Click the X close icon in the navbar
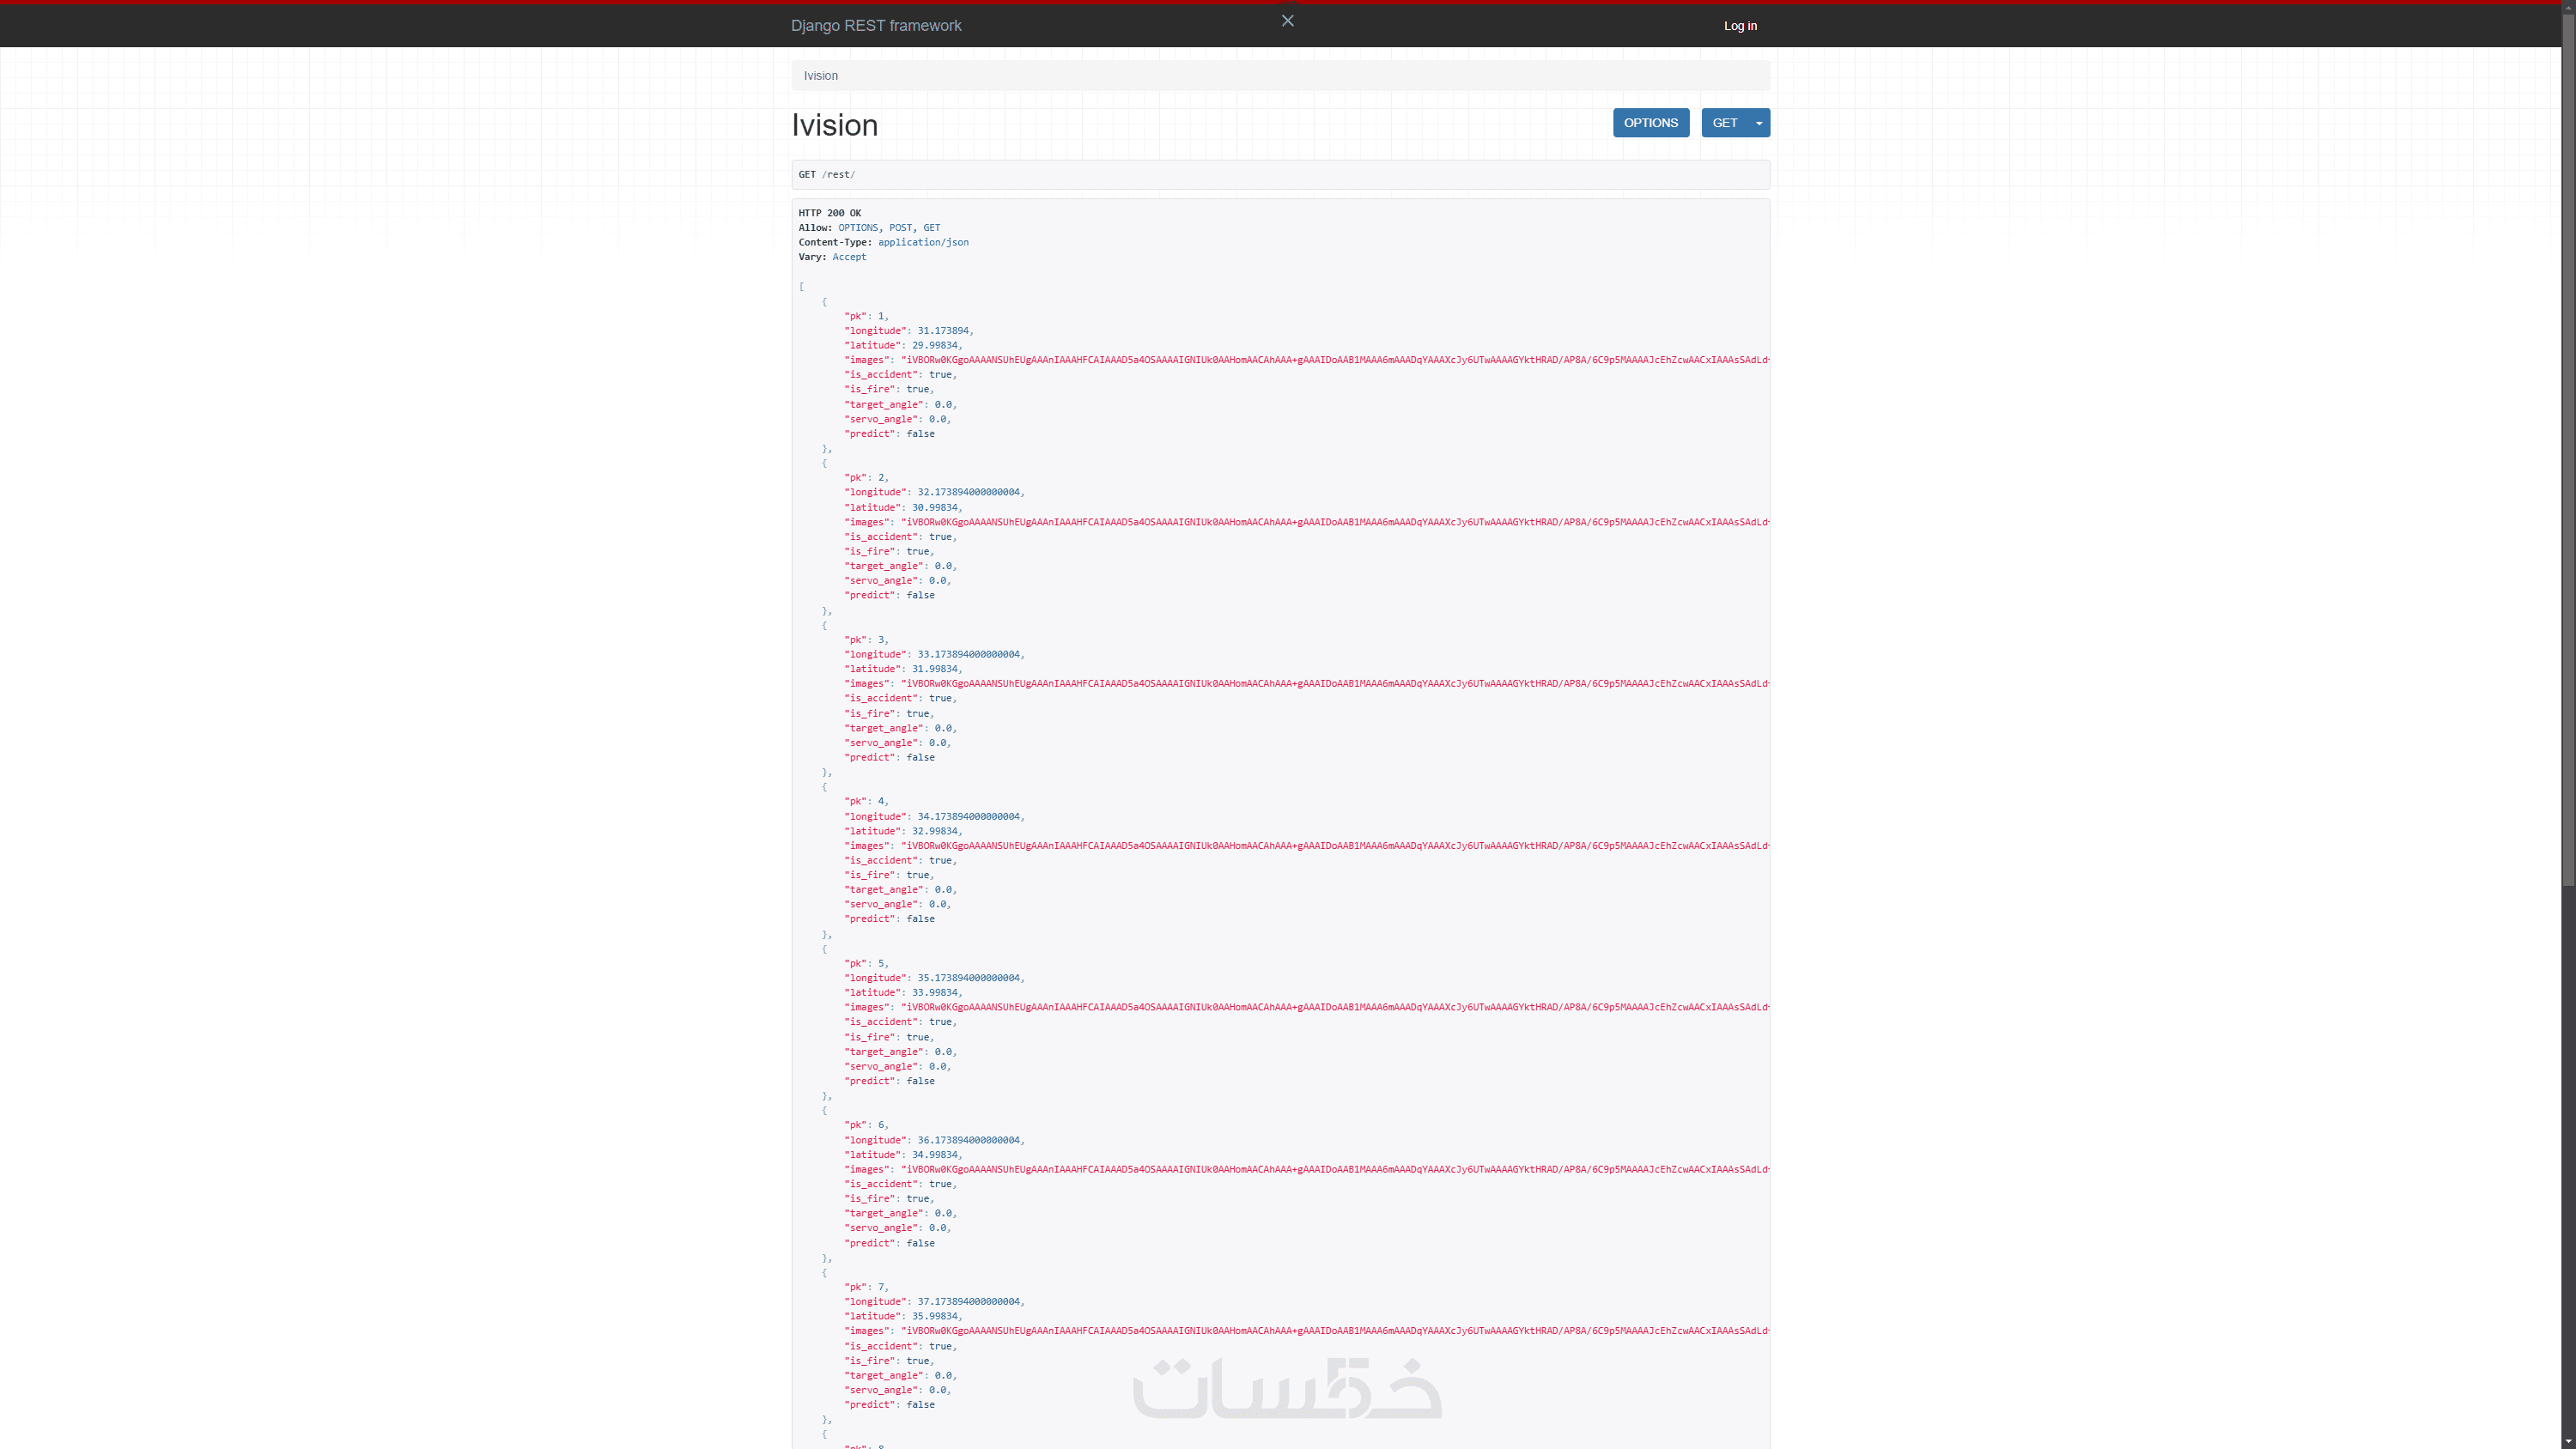This screenshot has width=2576, height=1449. coord(1287,21)
